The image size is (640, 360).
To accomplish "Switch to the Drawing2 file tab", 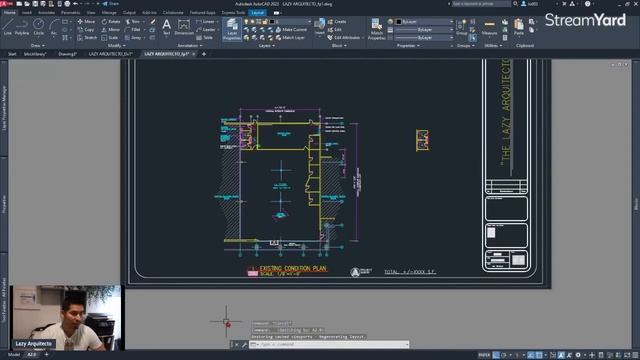I will 68,54.
